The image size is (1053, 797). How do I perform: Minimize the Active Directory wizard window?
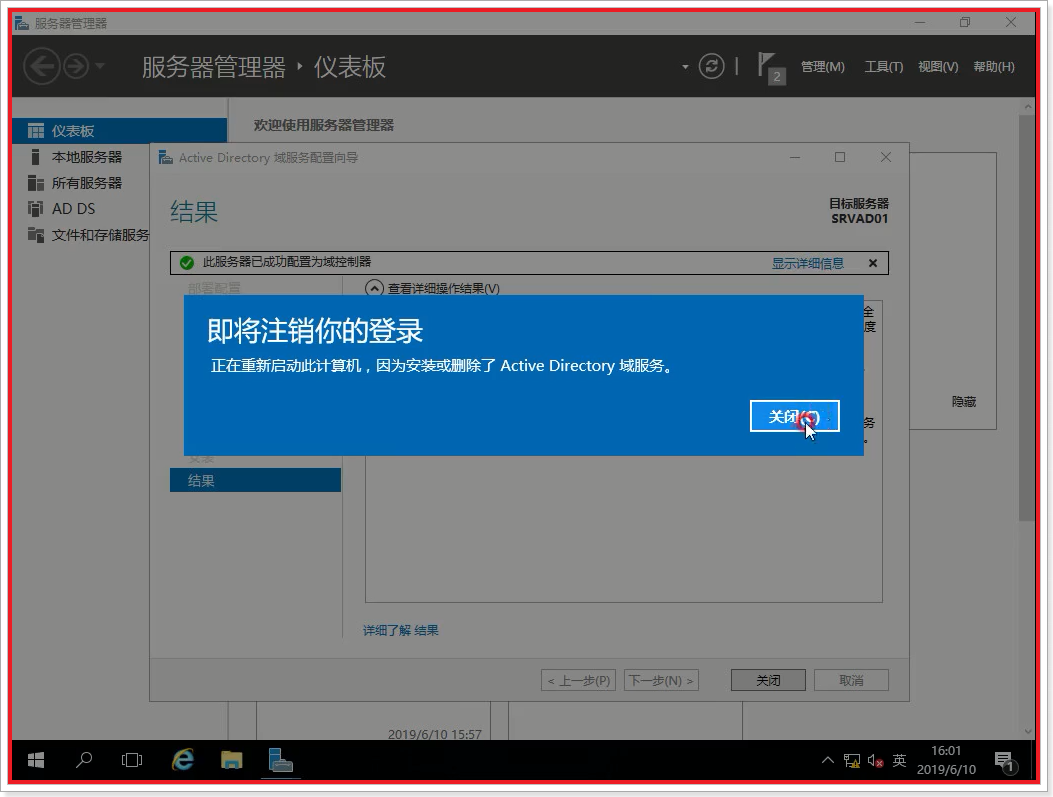795,157
